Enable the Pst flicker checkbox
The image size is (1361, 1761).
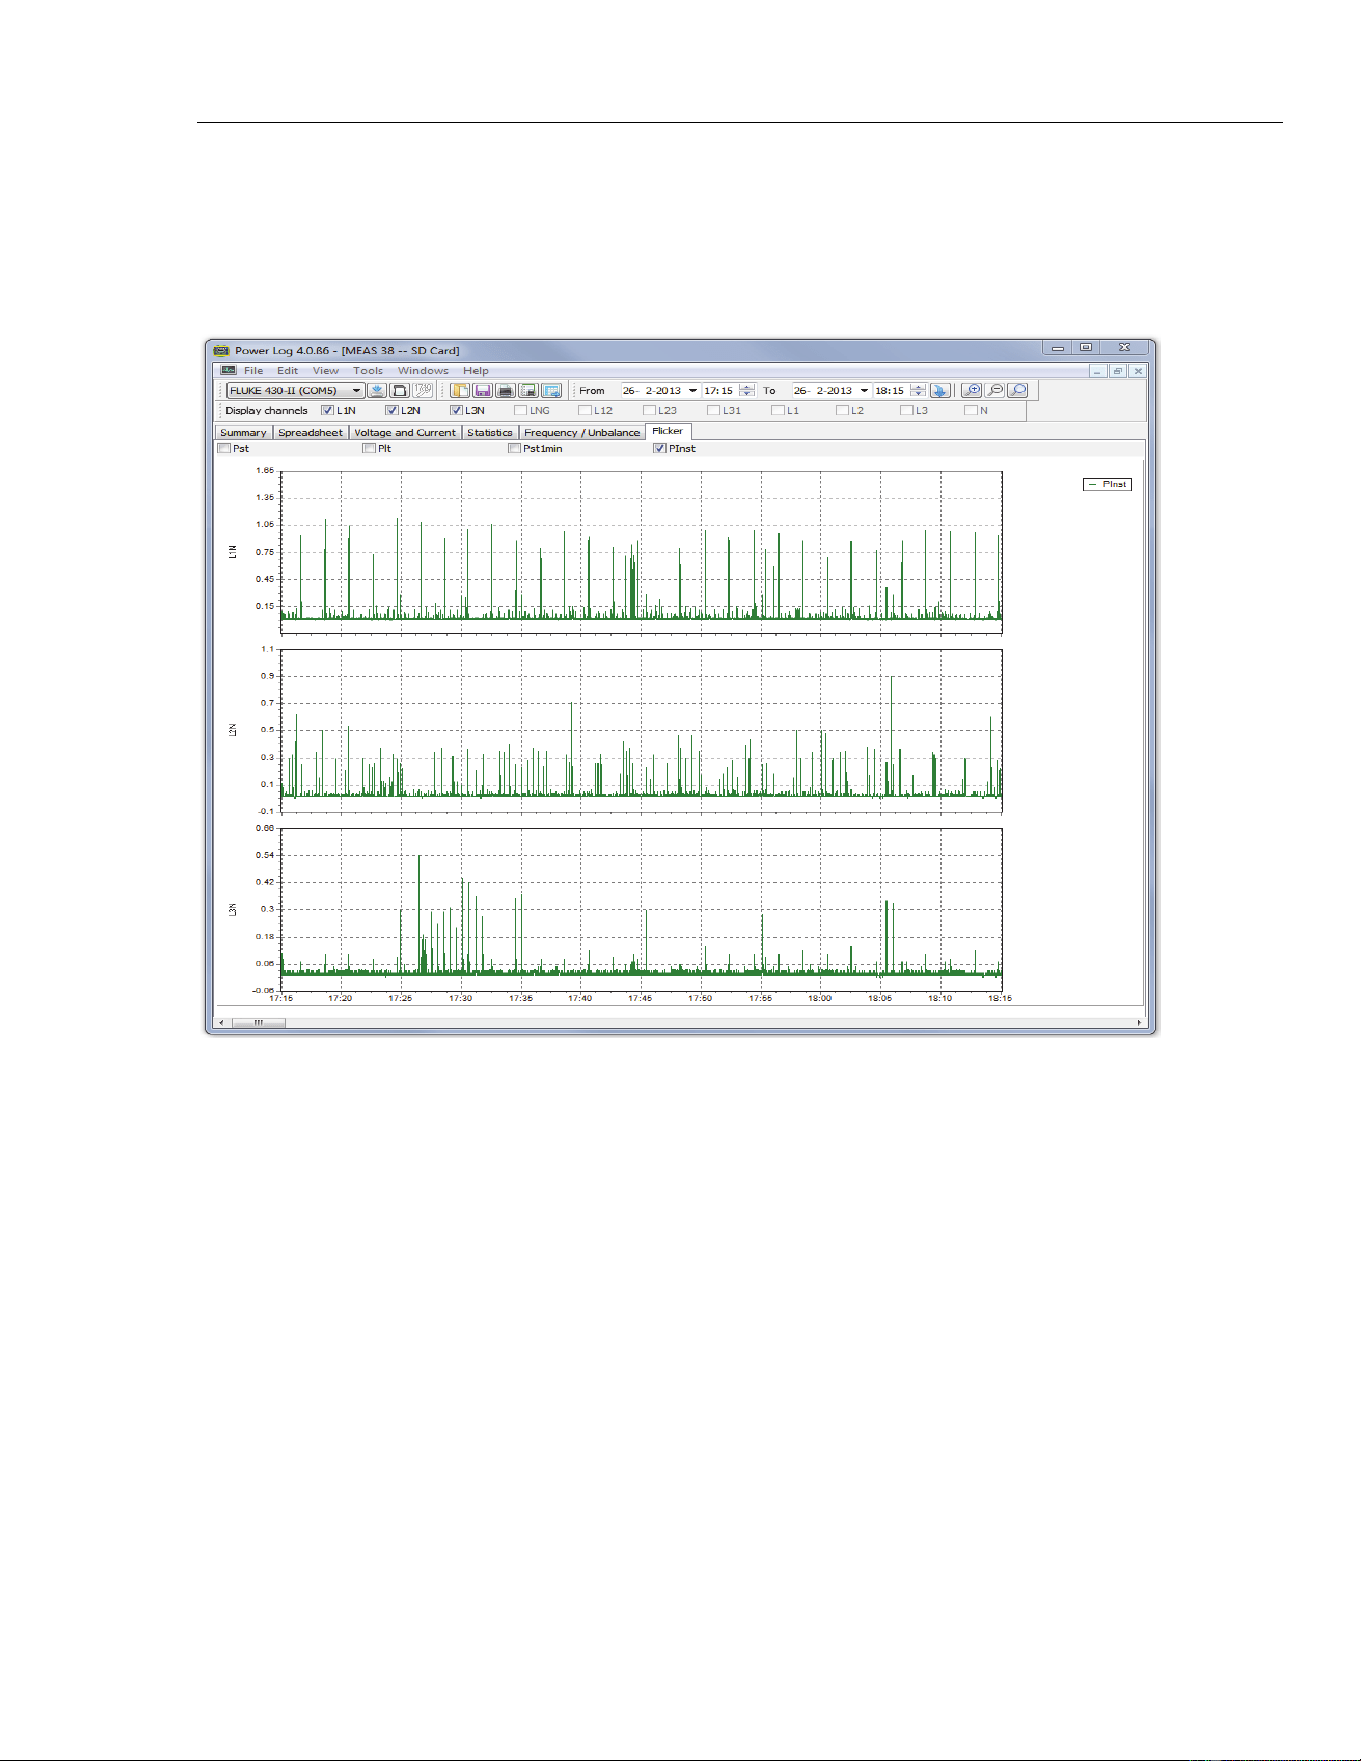[x=224, y=448]
